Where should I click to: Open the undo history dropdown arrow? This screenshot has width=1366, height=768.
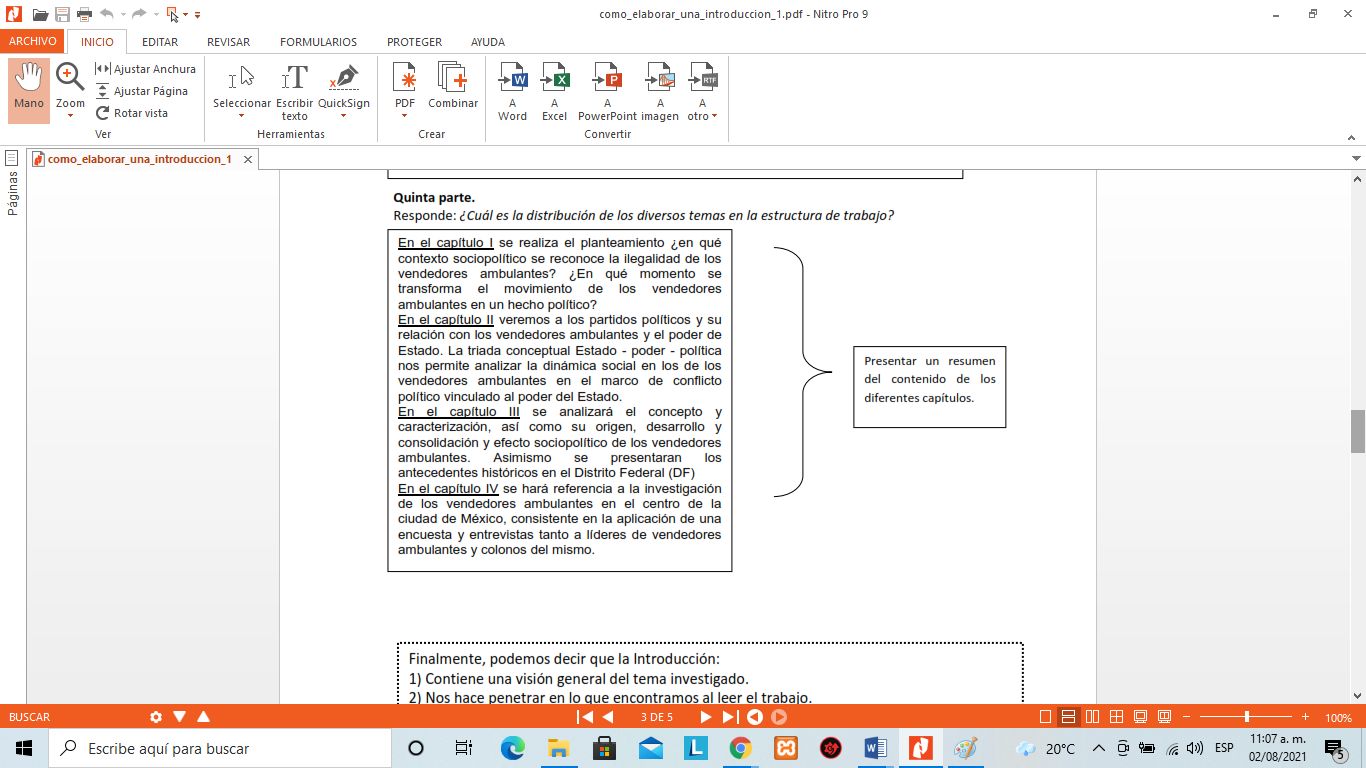coord(123,15)
